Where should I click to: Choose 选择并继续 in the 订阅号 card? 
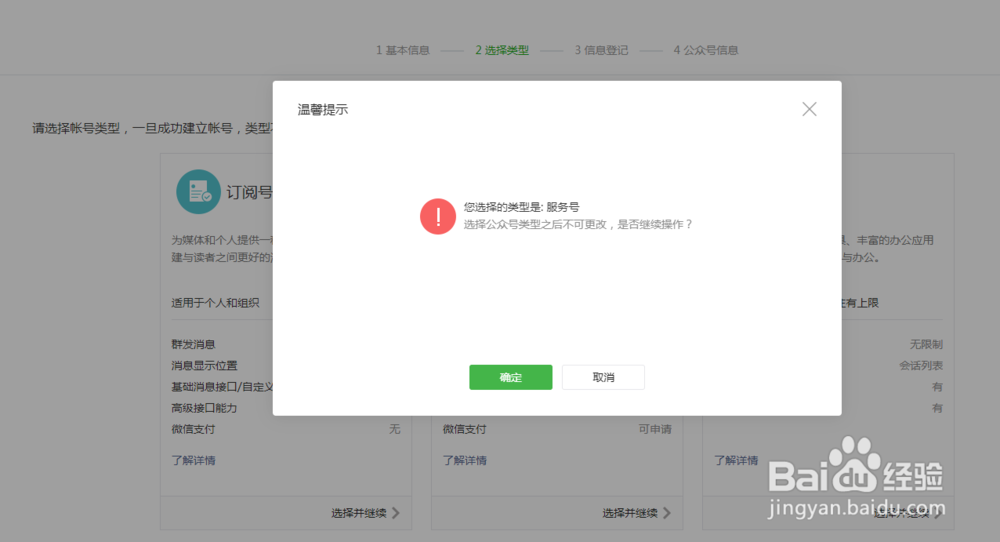tap(358, 513)
